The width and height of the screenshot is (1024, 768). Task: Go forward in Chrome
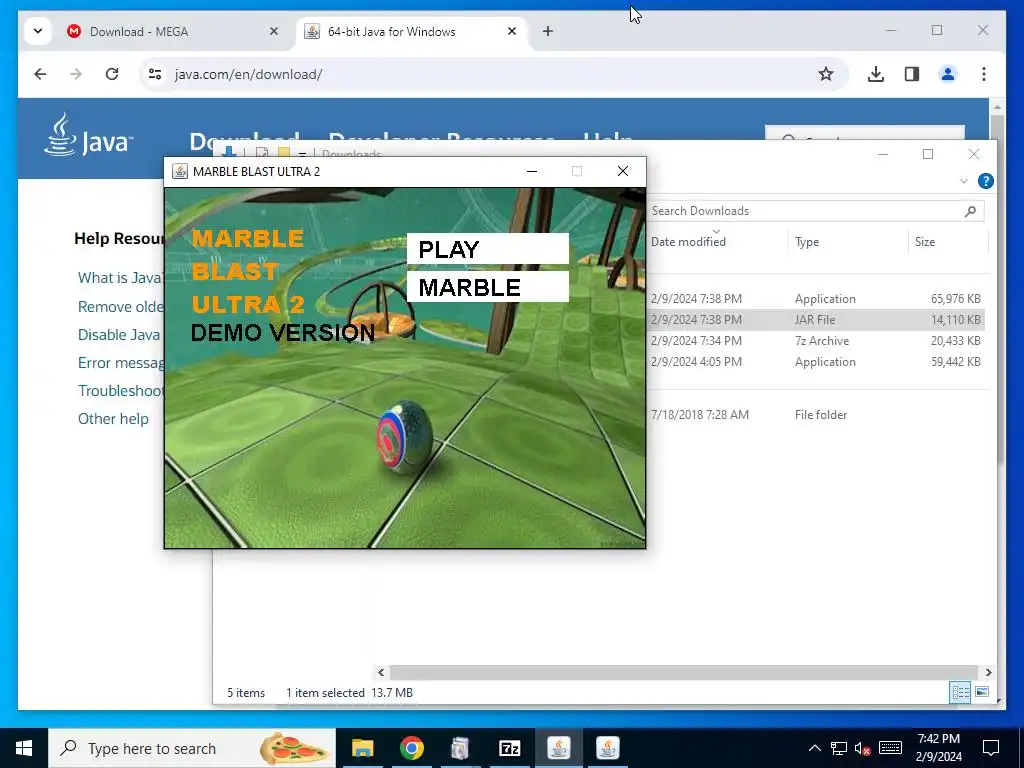[x=76, y=74]
